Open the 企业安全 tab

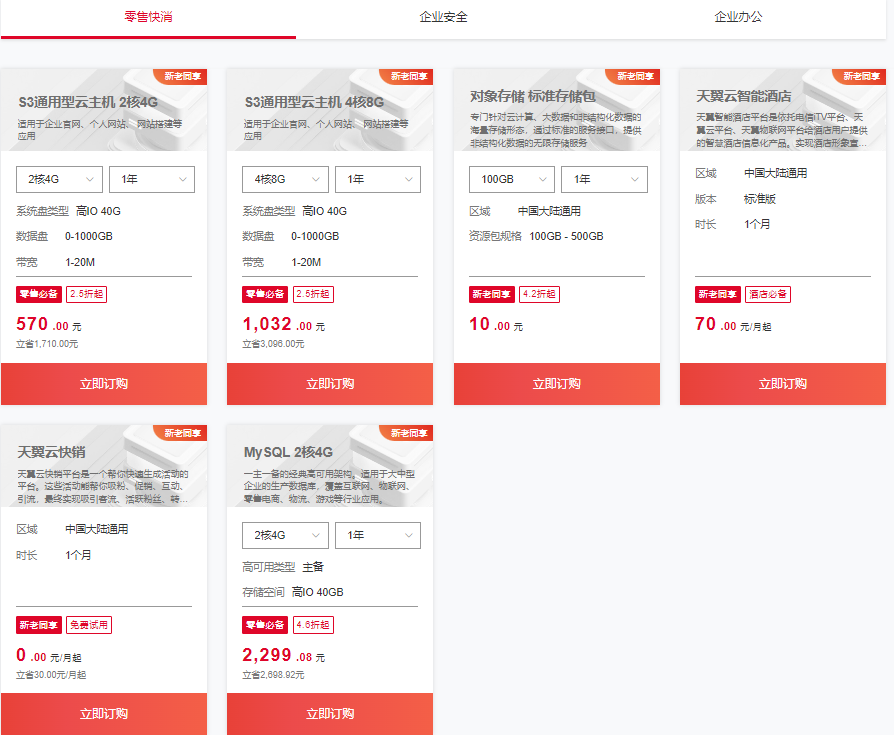click(443, 17)
